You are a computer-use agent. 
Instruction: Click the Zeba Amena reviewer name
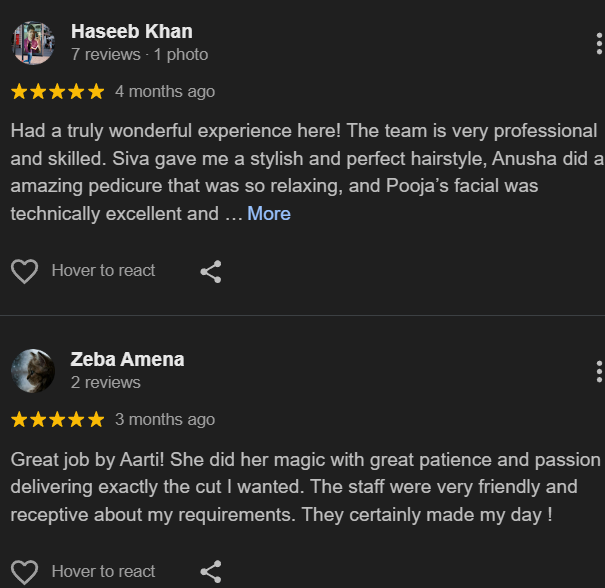(x=127, y=359)
